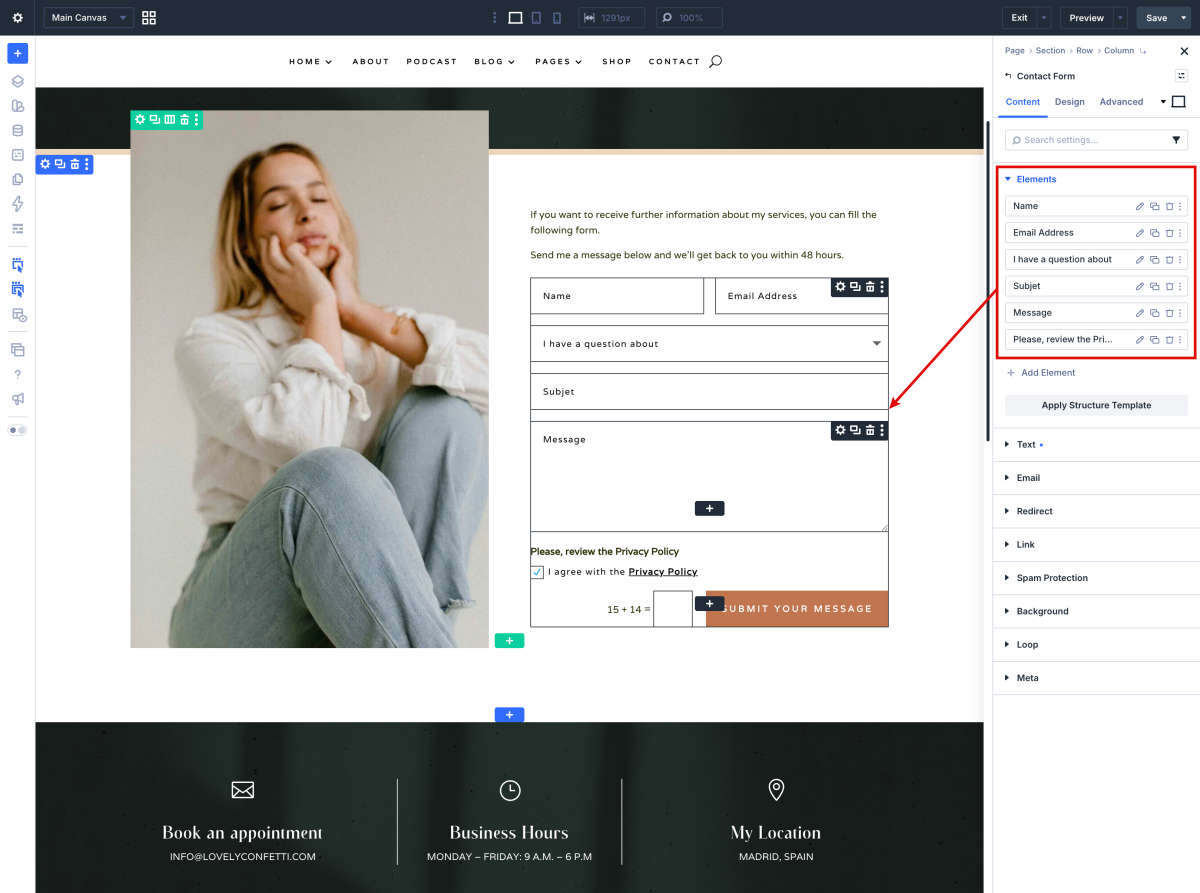Viewport: 1200px width, 893px height.
Task: Switch to the Advanced tab
Action: pos(1121,102)
